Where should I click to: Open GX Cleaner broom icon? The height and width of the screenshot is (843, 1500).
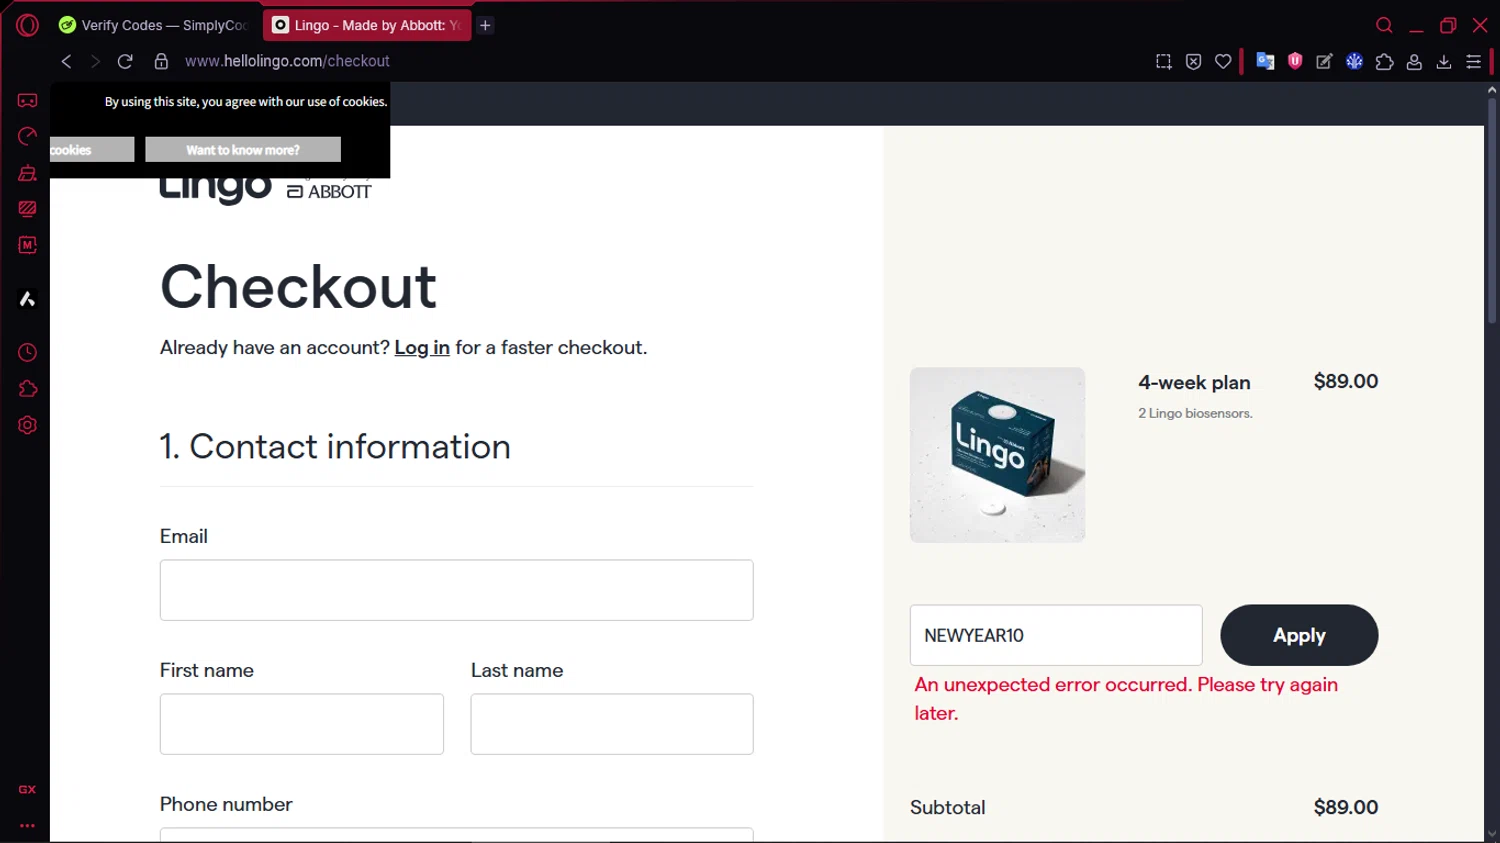click(x=27, y=173)
